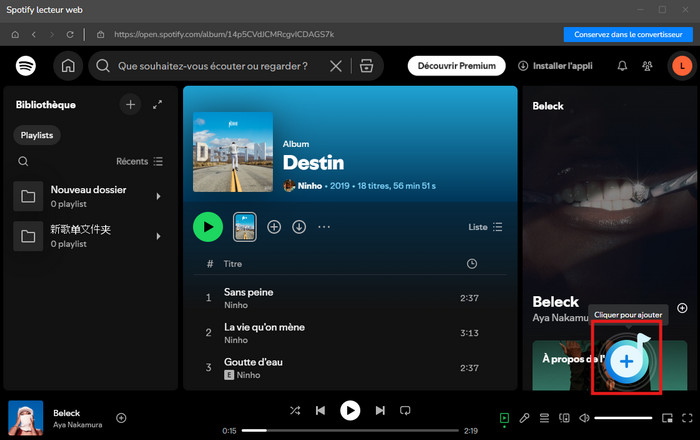Click the album preview thumbnail beside play

click(245, 227)
